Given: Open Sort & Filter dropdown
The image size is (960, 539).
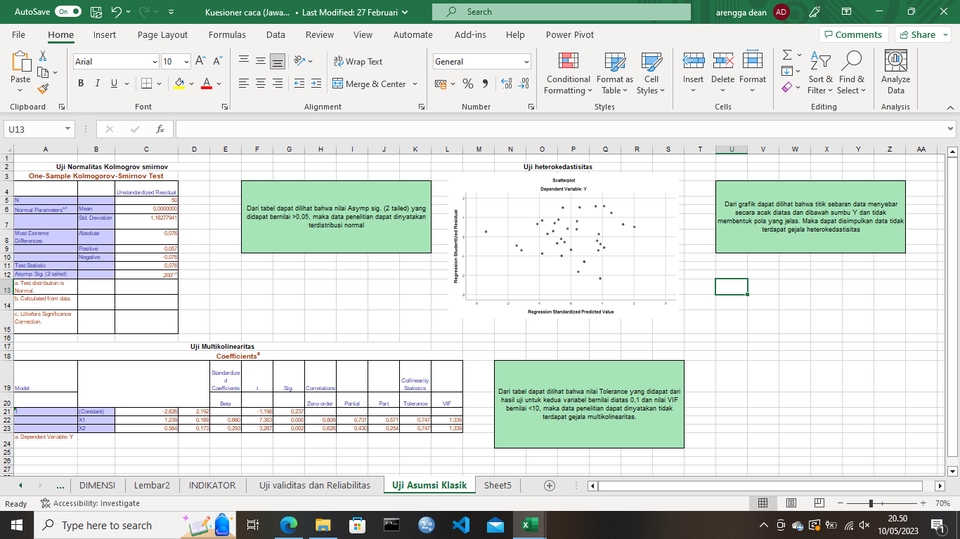Looking at the screenshot, I should point(820,74).
